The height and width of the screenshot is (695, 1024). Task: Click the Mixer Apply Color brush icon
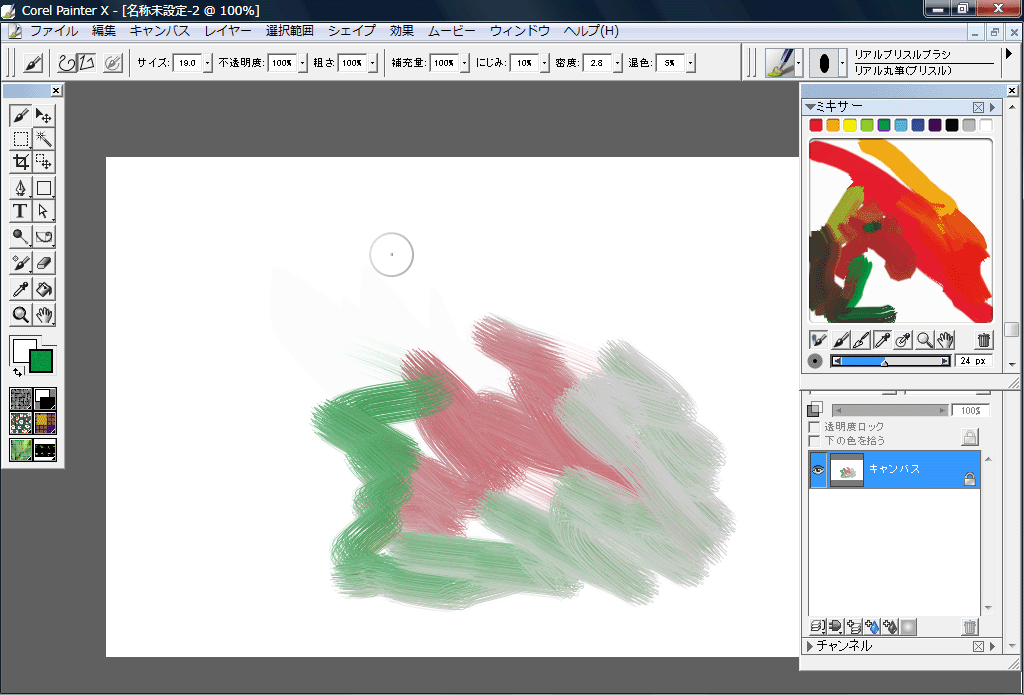coord(841,340)
